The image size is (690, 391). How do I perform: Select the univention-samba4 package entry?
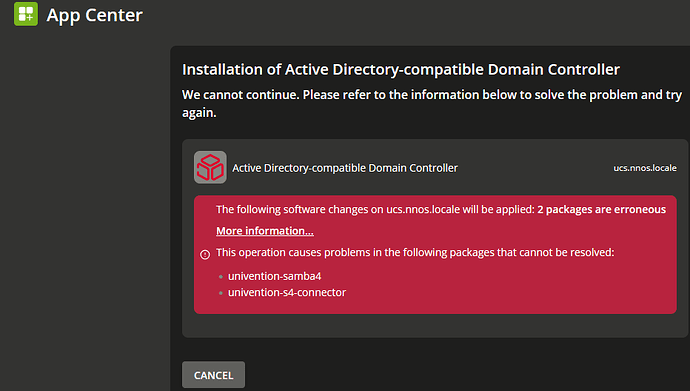(x=275, y=276)
